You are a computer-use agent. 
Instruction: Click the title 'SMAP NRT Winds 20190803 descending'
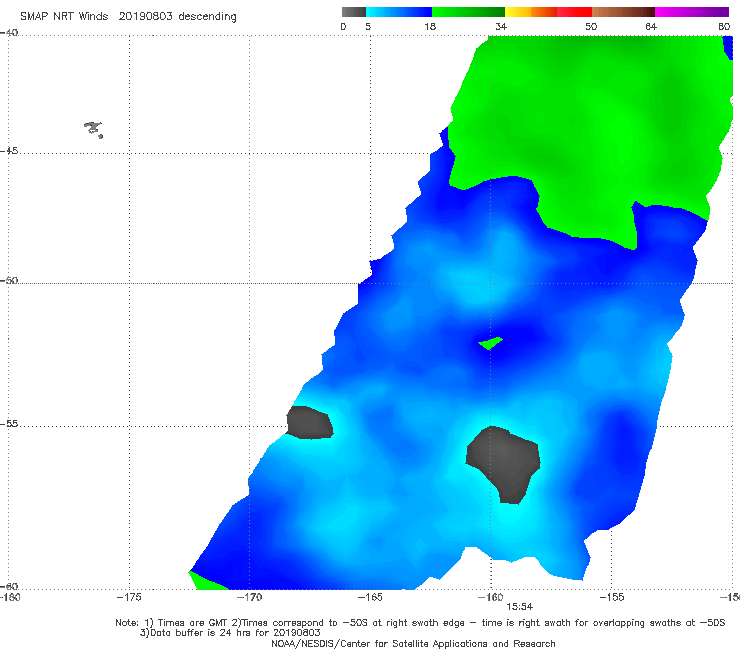(128, 17)
